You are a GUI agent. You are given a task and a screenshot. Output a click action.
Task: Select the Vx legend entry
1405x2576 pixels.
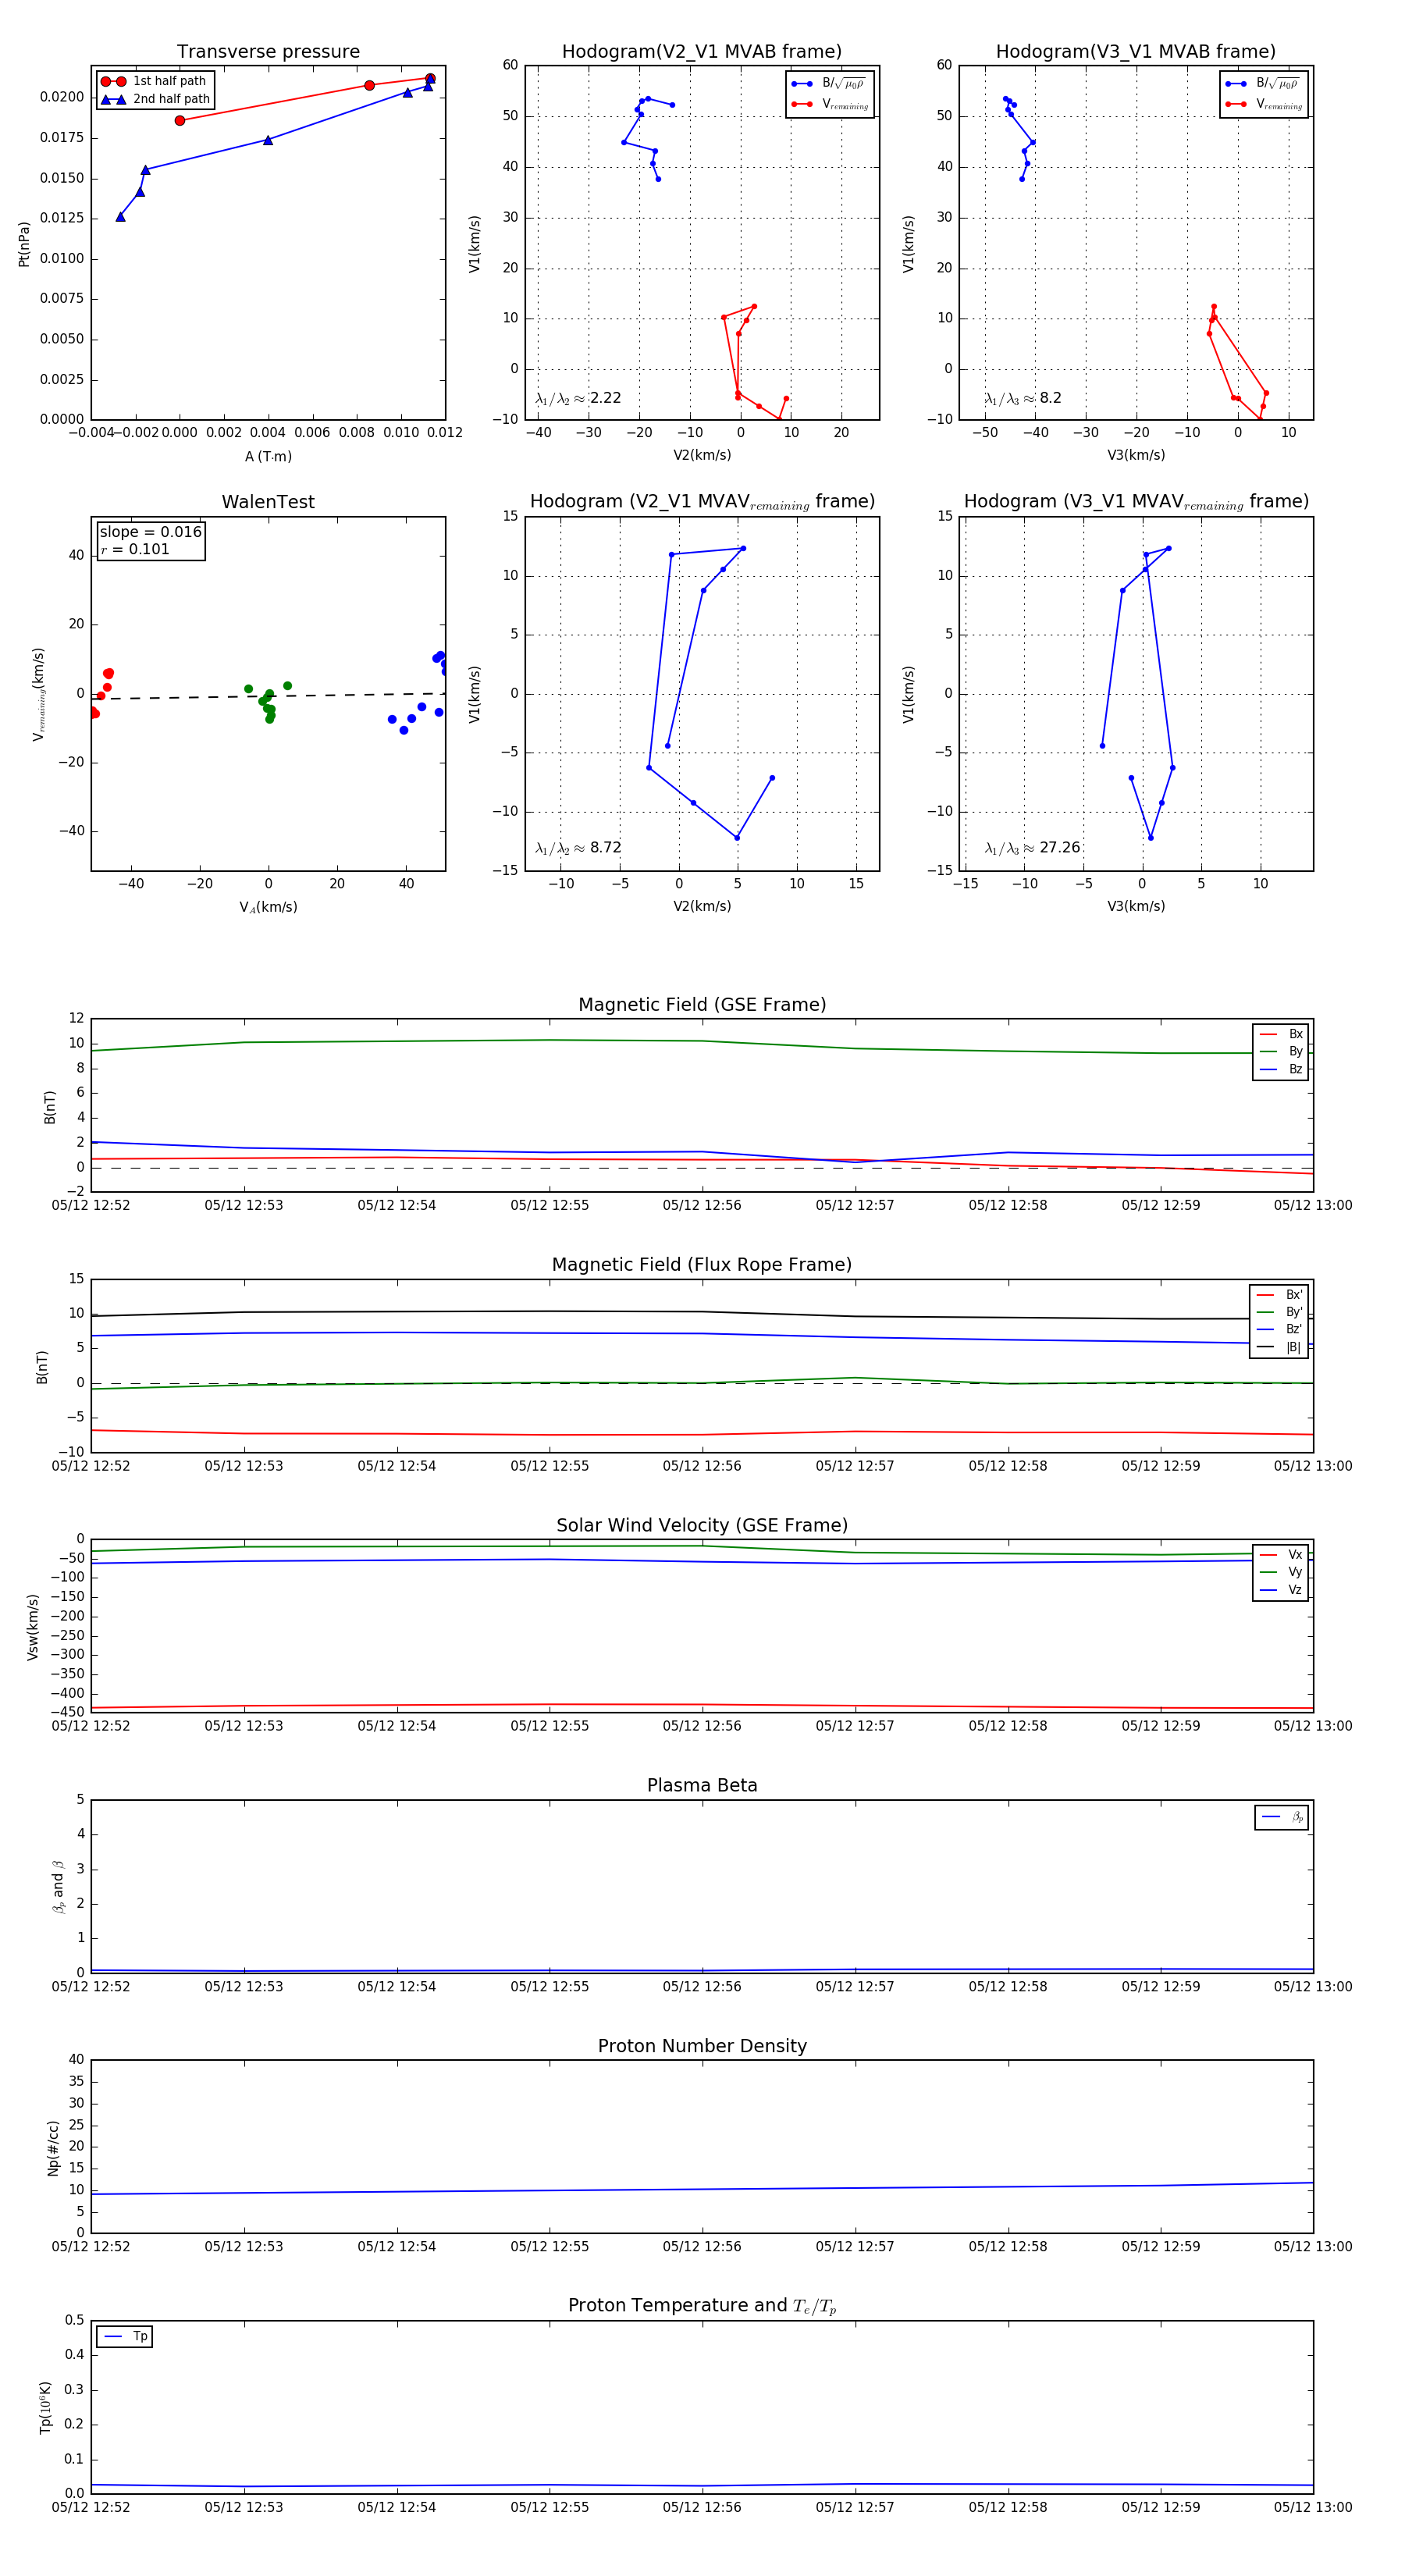tap(1281, 1554)
